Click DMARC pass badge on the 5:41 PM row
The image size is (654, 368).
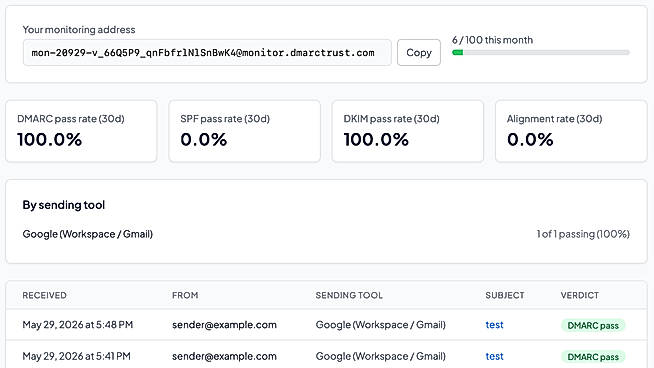coord(593,357)
